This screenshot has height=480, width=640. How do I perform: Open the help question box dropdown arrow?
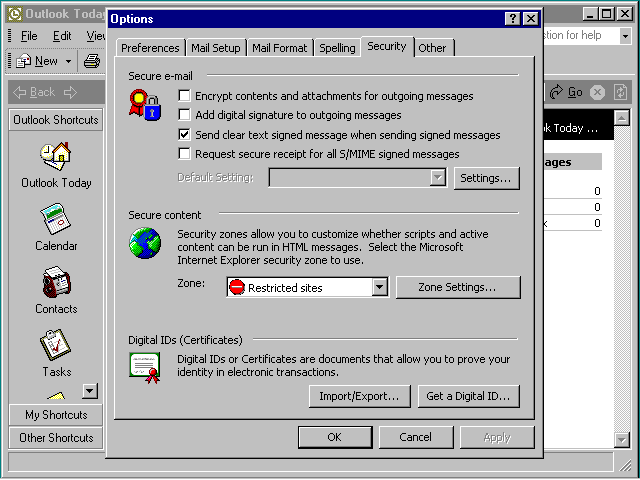pos(625,36)
